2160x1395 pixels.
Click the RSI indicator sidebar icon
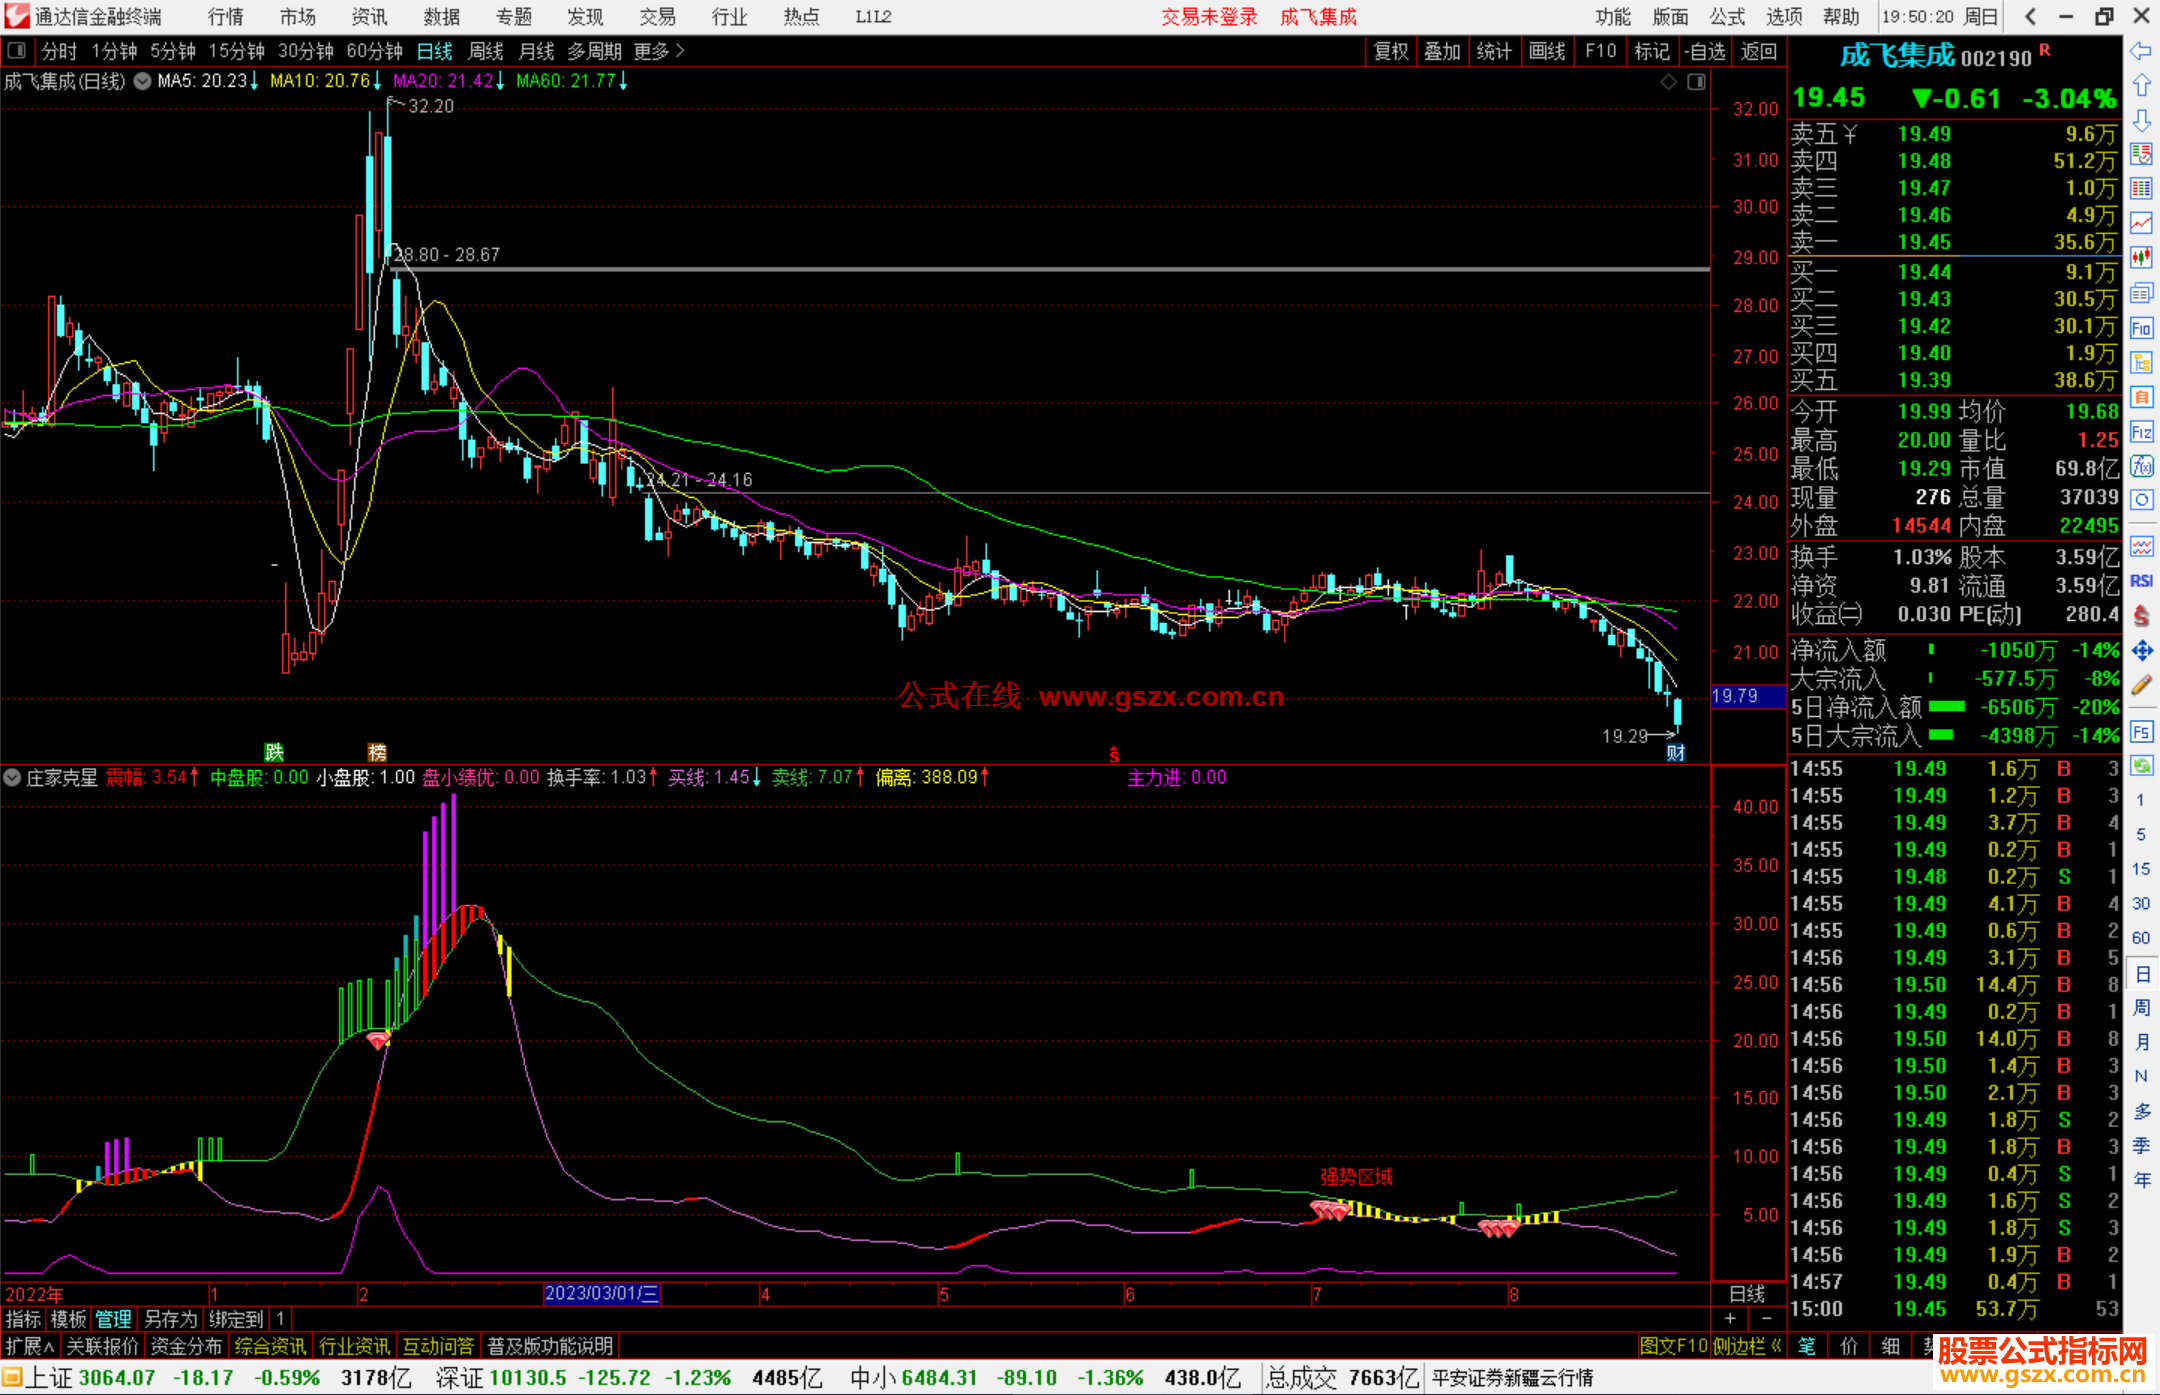pyautogui.click(x=2141, y=581)
